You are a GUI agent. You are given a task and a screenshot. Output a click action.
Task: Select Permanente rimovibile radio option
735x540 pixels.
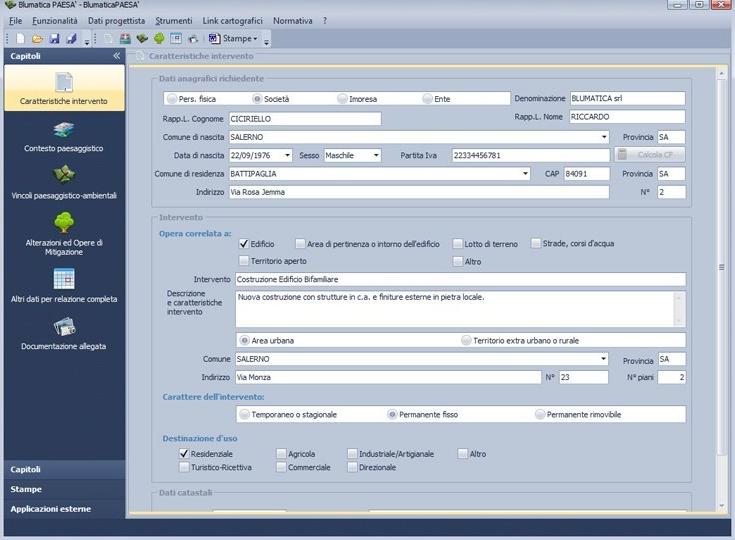(x=540, y=414)
